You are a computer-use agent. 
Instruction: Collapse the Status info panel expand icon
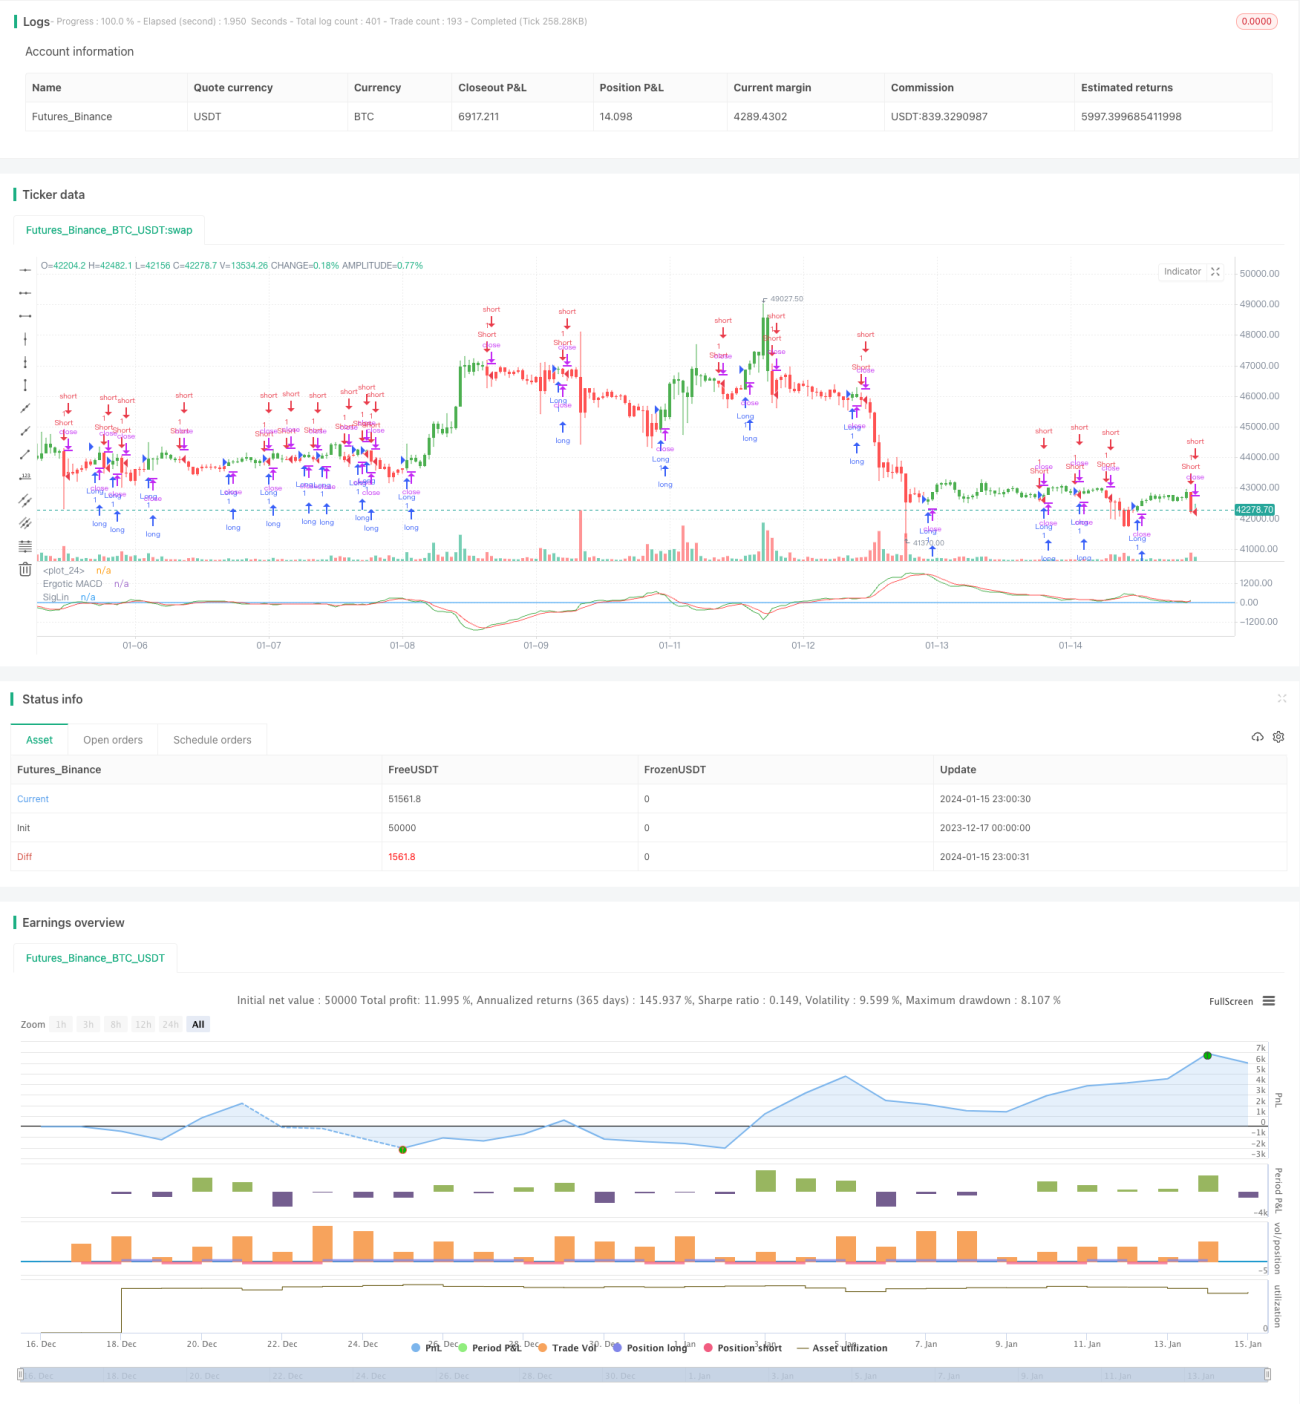pyautogui.click(x=1282, y=699)
